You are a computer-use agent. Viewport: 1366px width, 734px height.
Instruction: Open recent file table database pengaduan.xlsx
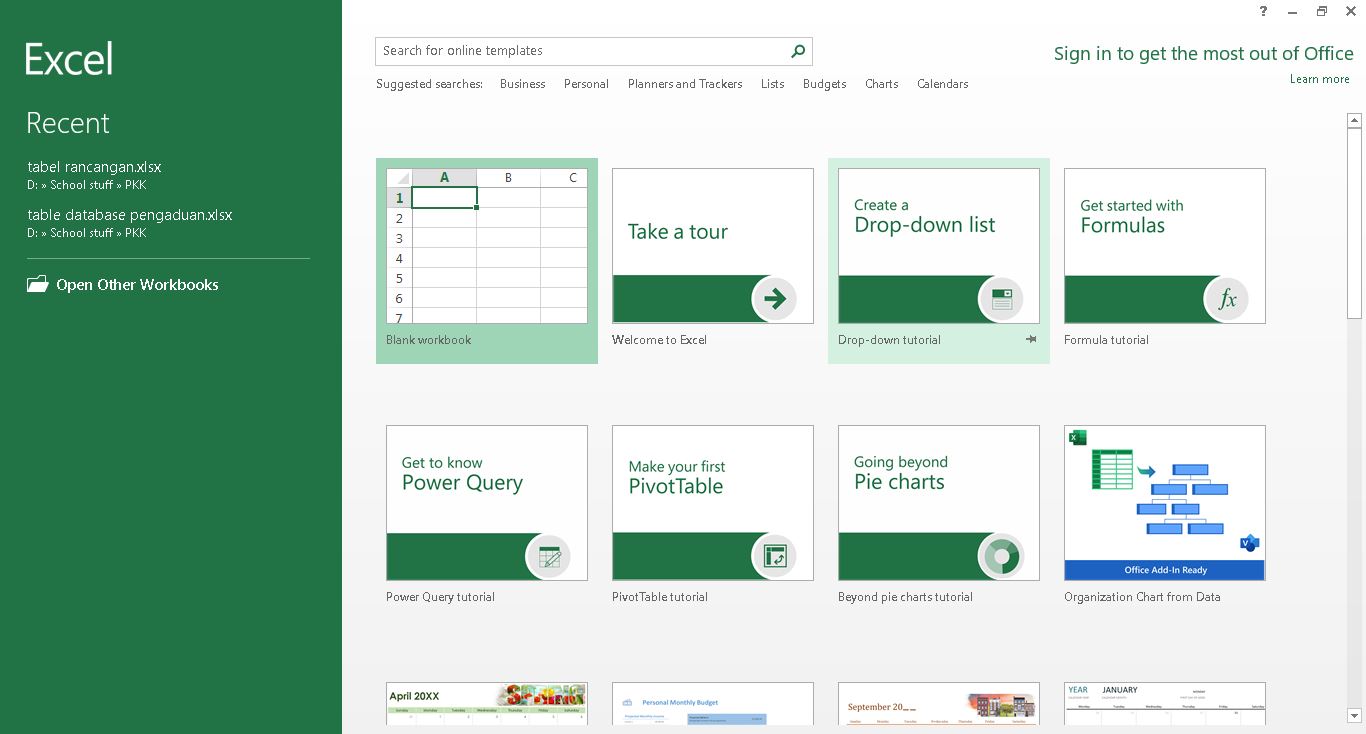pos(130,215)
